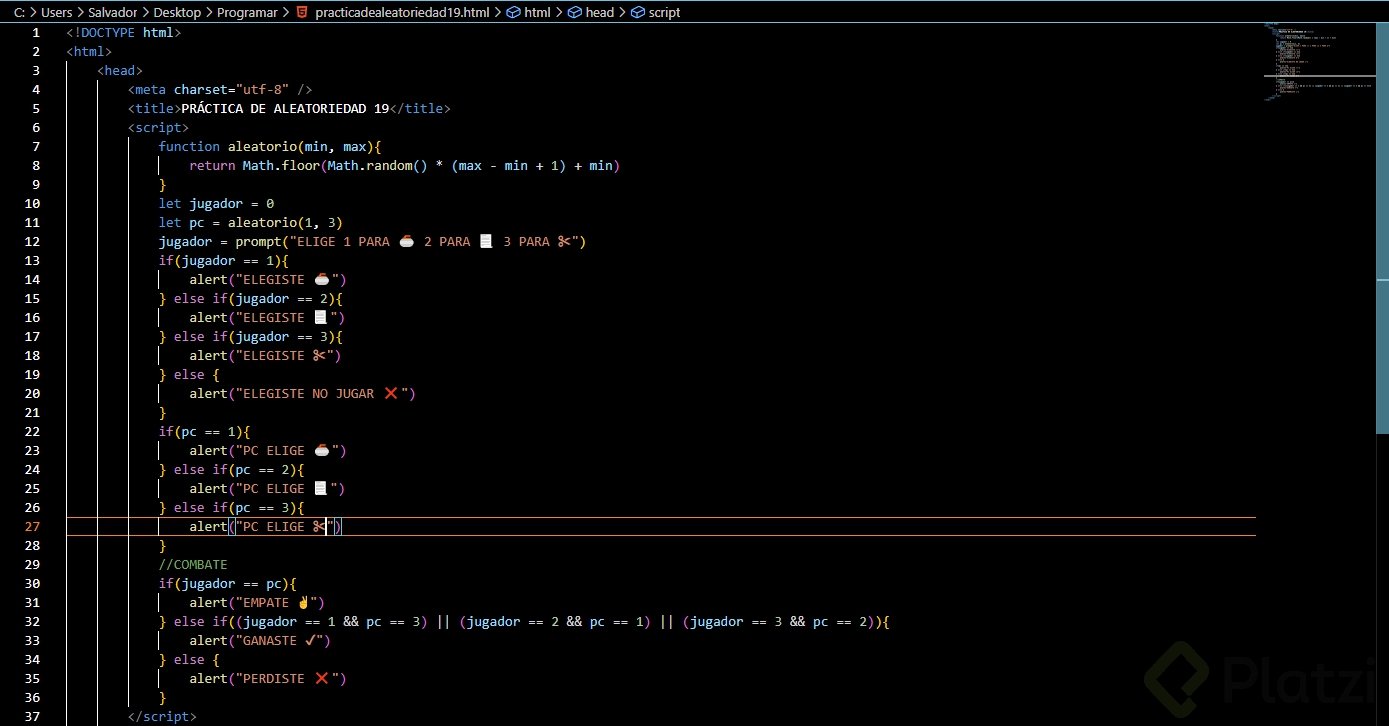Open the Salvador breadcrumb folder

pyautogui.click(x=112, y=13)
